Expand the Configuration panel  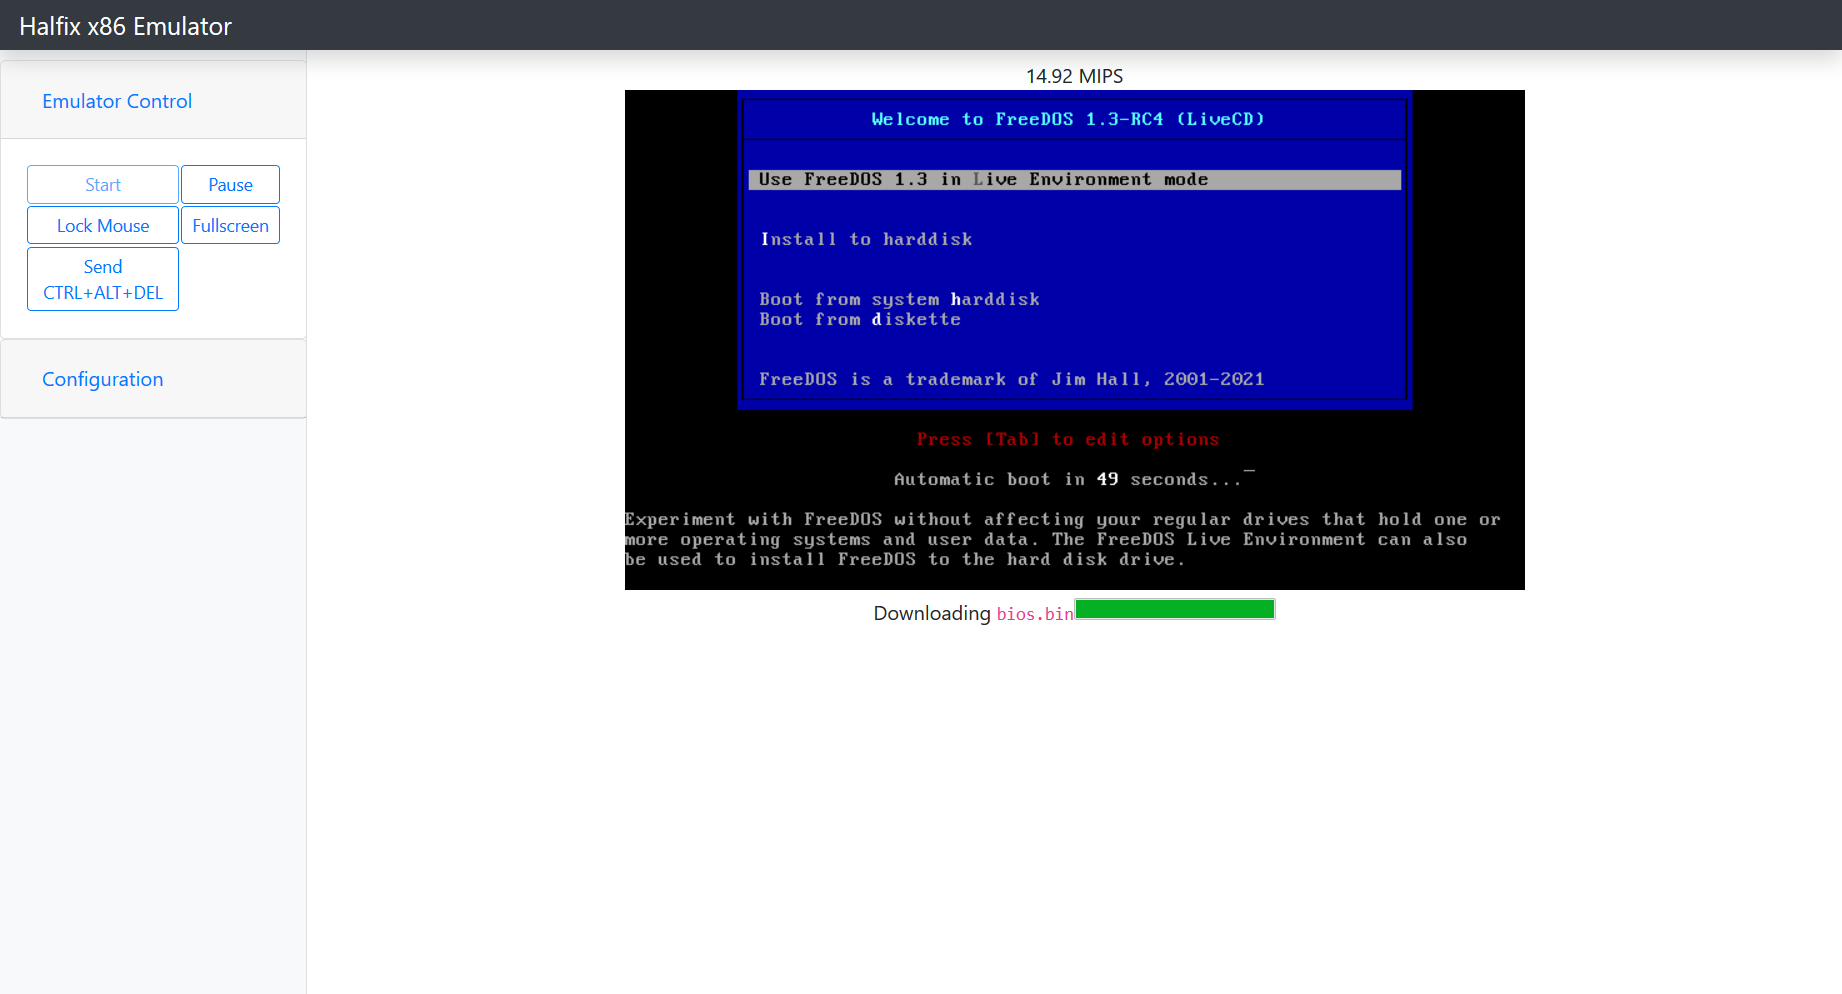pyautogui.click(x=102, y=379)
